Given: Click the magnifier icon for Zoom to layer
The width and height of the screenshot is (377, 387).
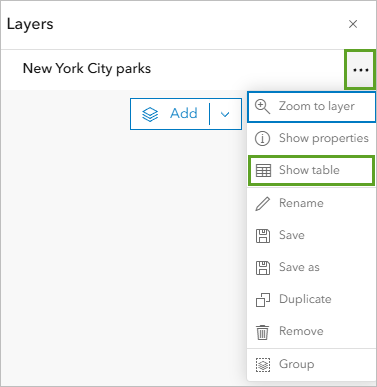Looking at the screenshot, I should coord(262,107).
